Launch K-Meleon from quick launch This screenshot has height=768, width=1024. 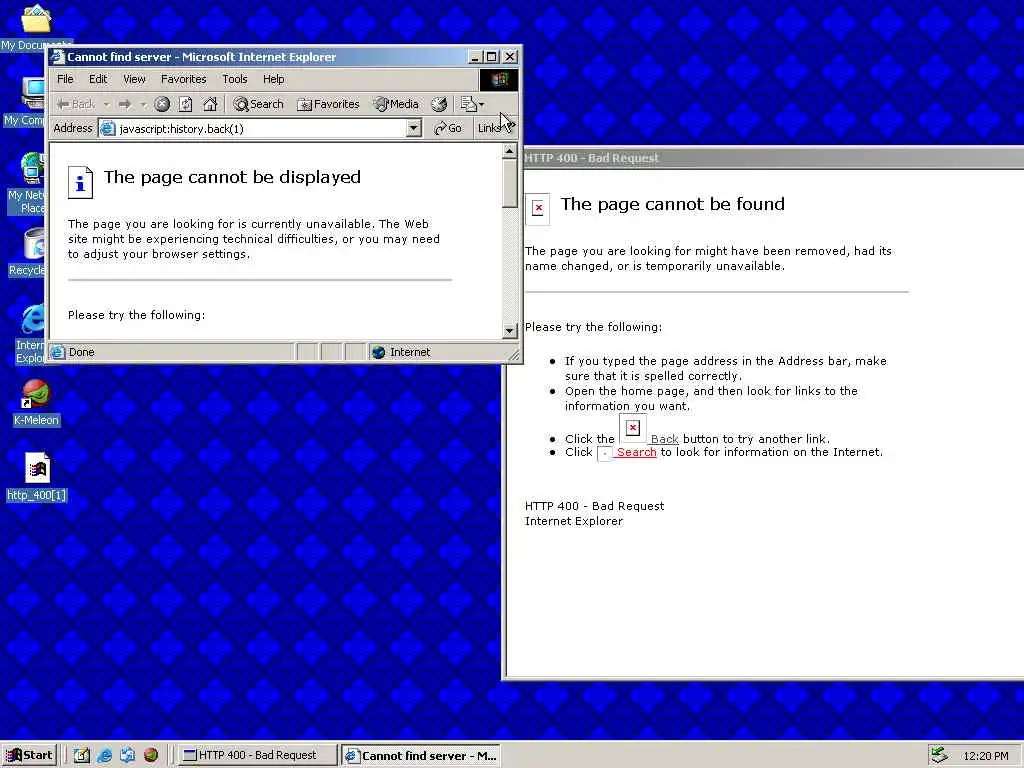(x=151, y=756)
